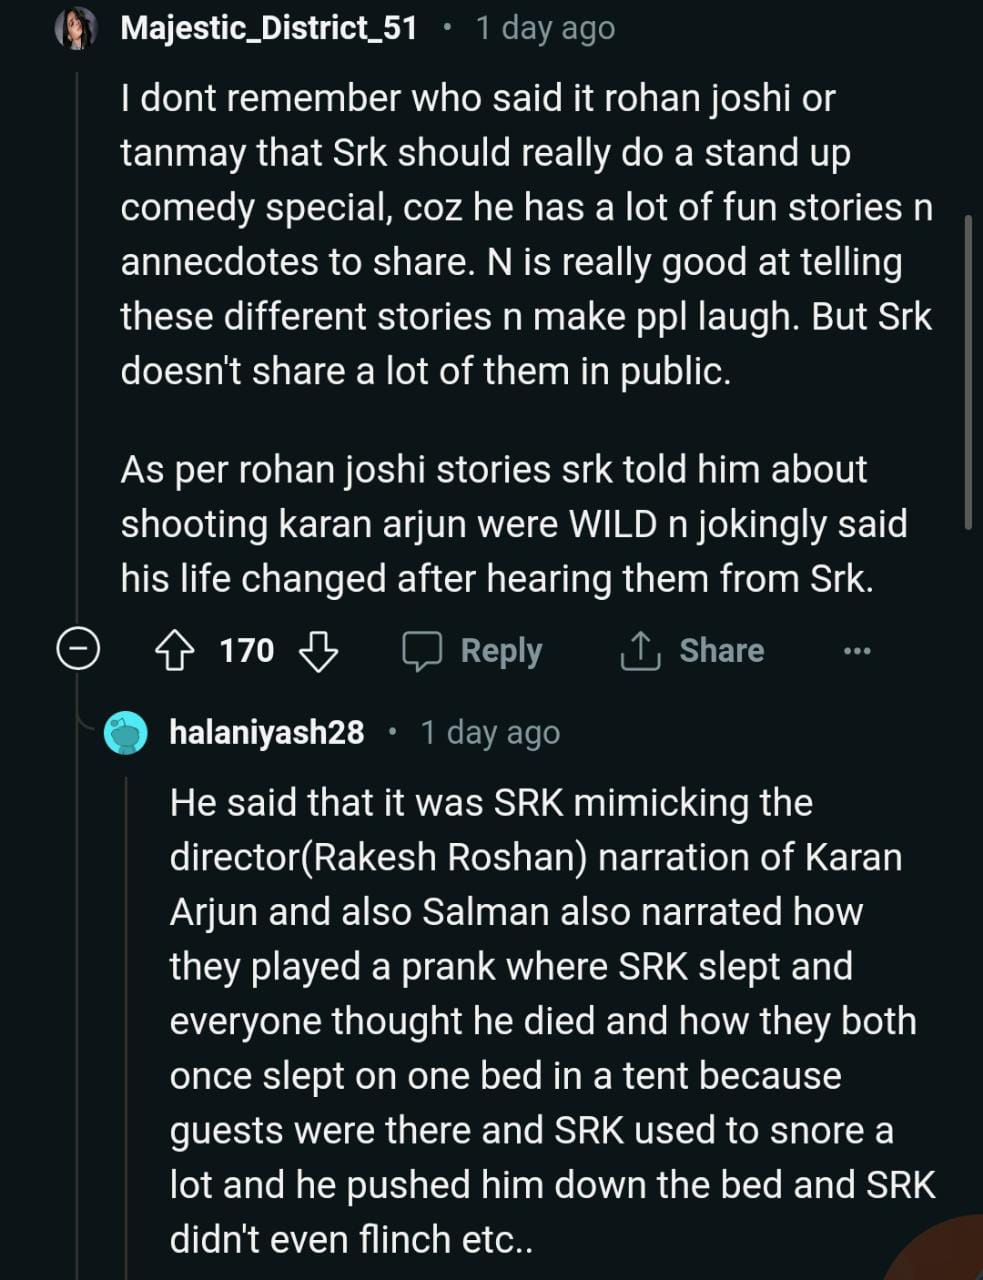Viewport: 983px width, 1280px height.
Task: Click the 170 vote count
Action: pos(246,651)
